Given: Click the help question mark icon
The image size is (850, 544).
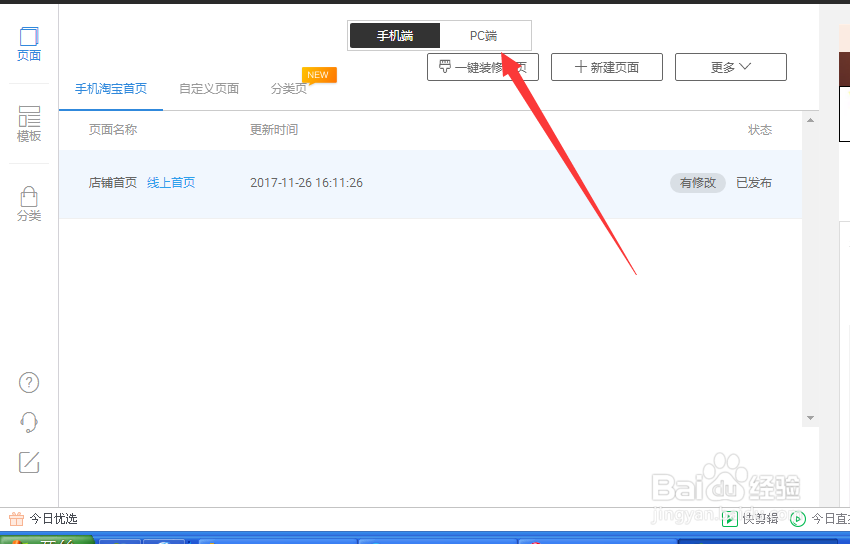Looking at the screenshot, I should tap(29, 383).
